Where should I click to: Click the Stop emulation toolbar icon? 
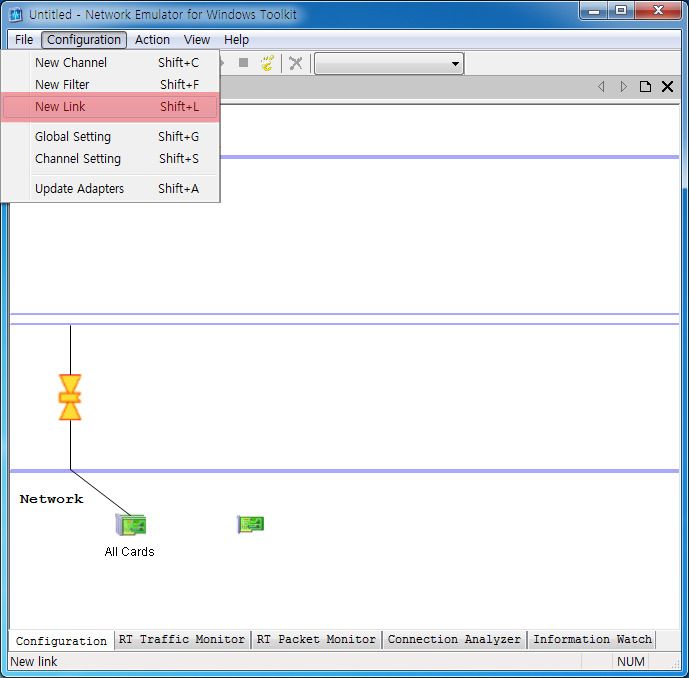point(243,63)
